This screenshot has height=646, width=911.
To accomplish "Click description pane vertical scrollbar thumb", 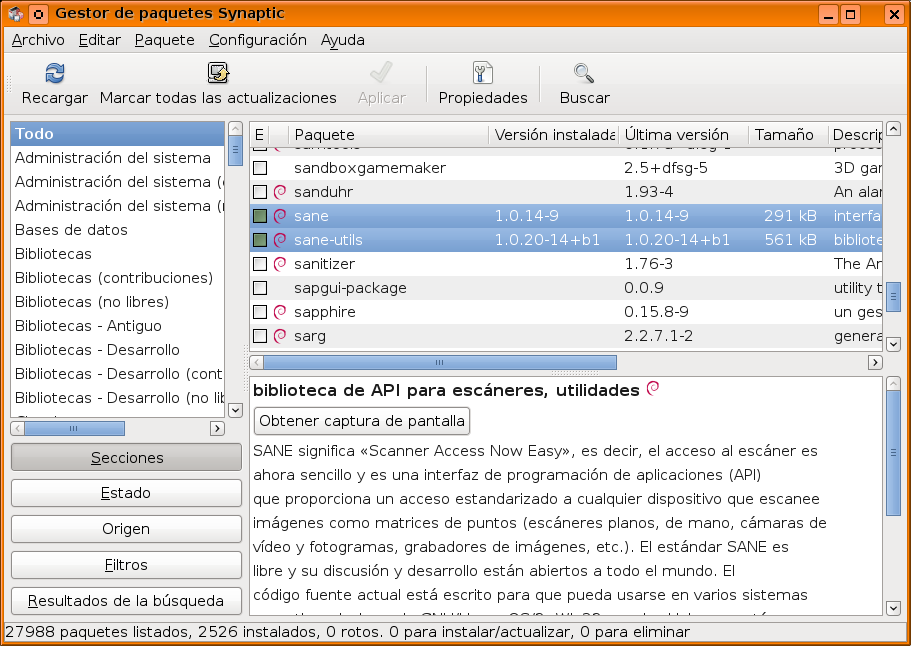I will (894, 453).
